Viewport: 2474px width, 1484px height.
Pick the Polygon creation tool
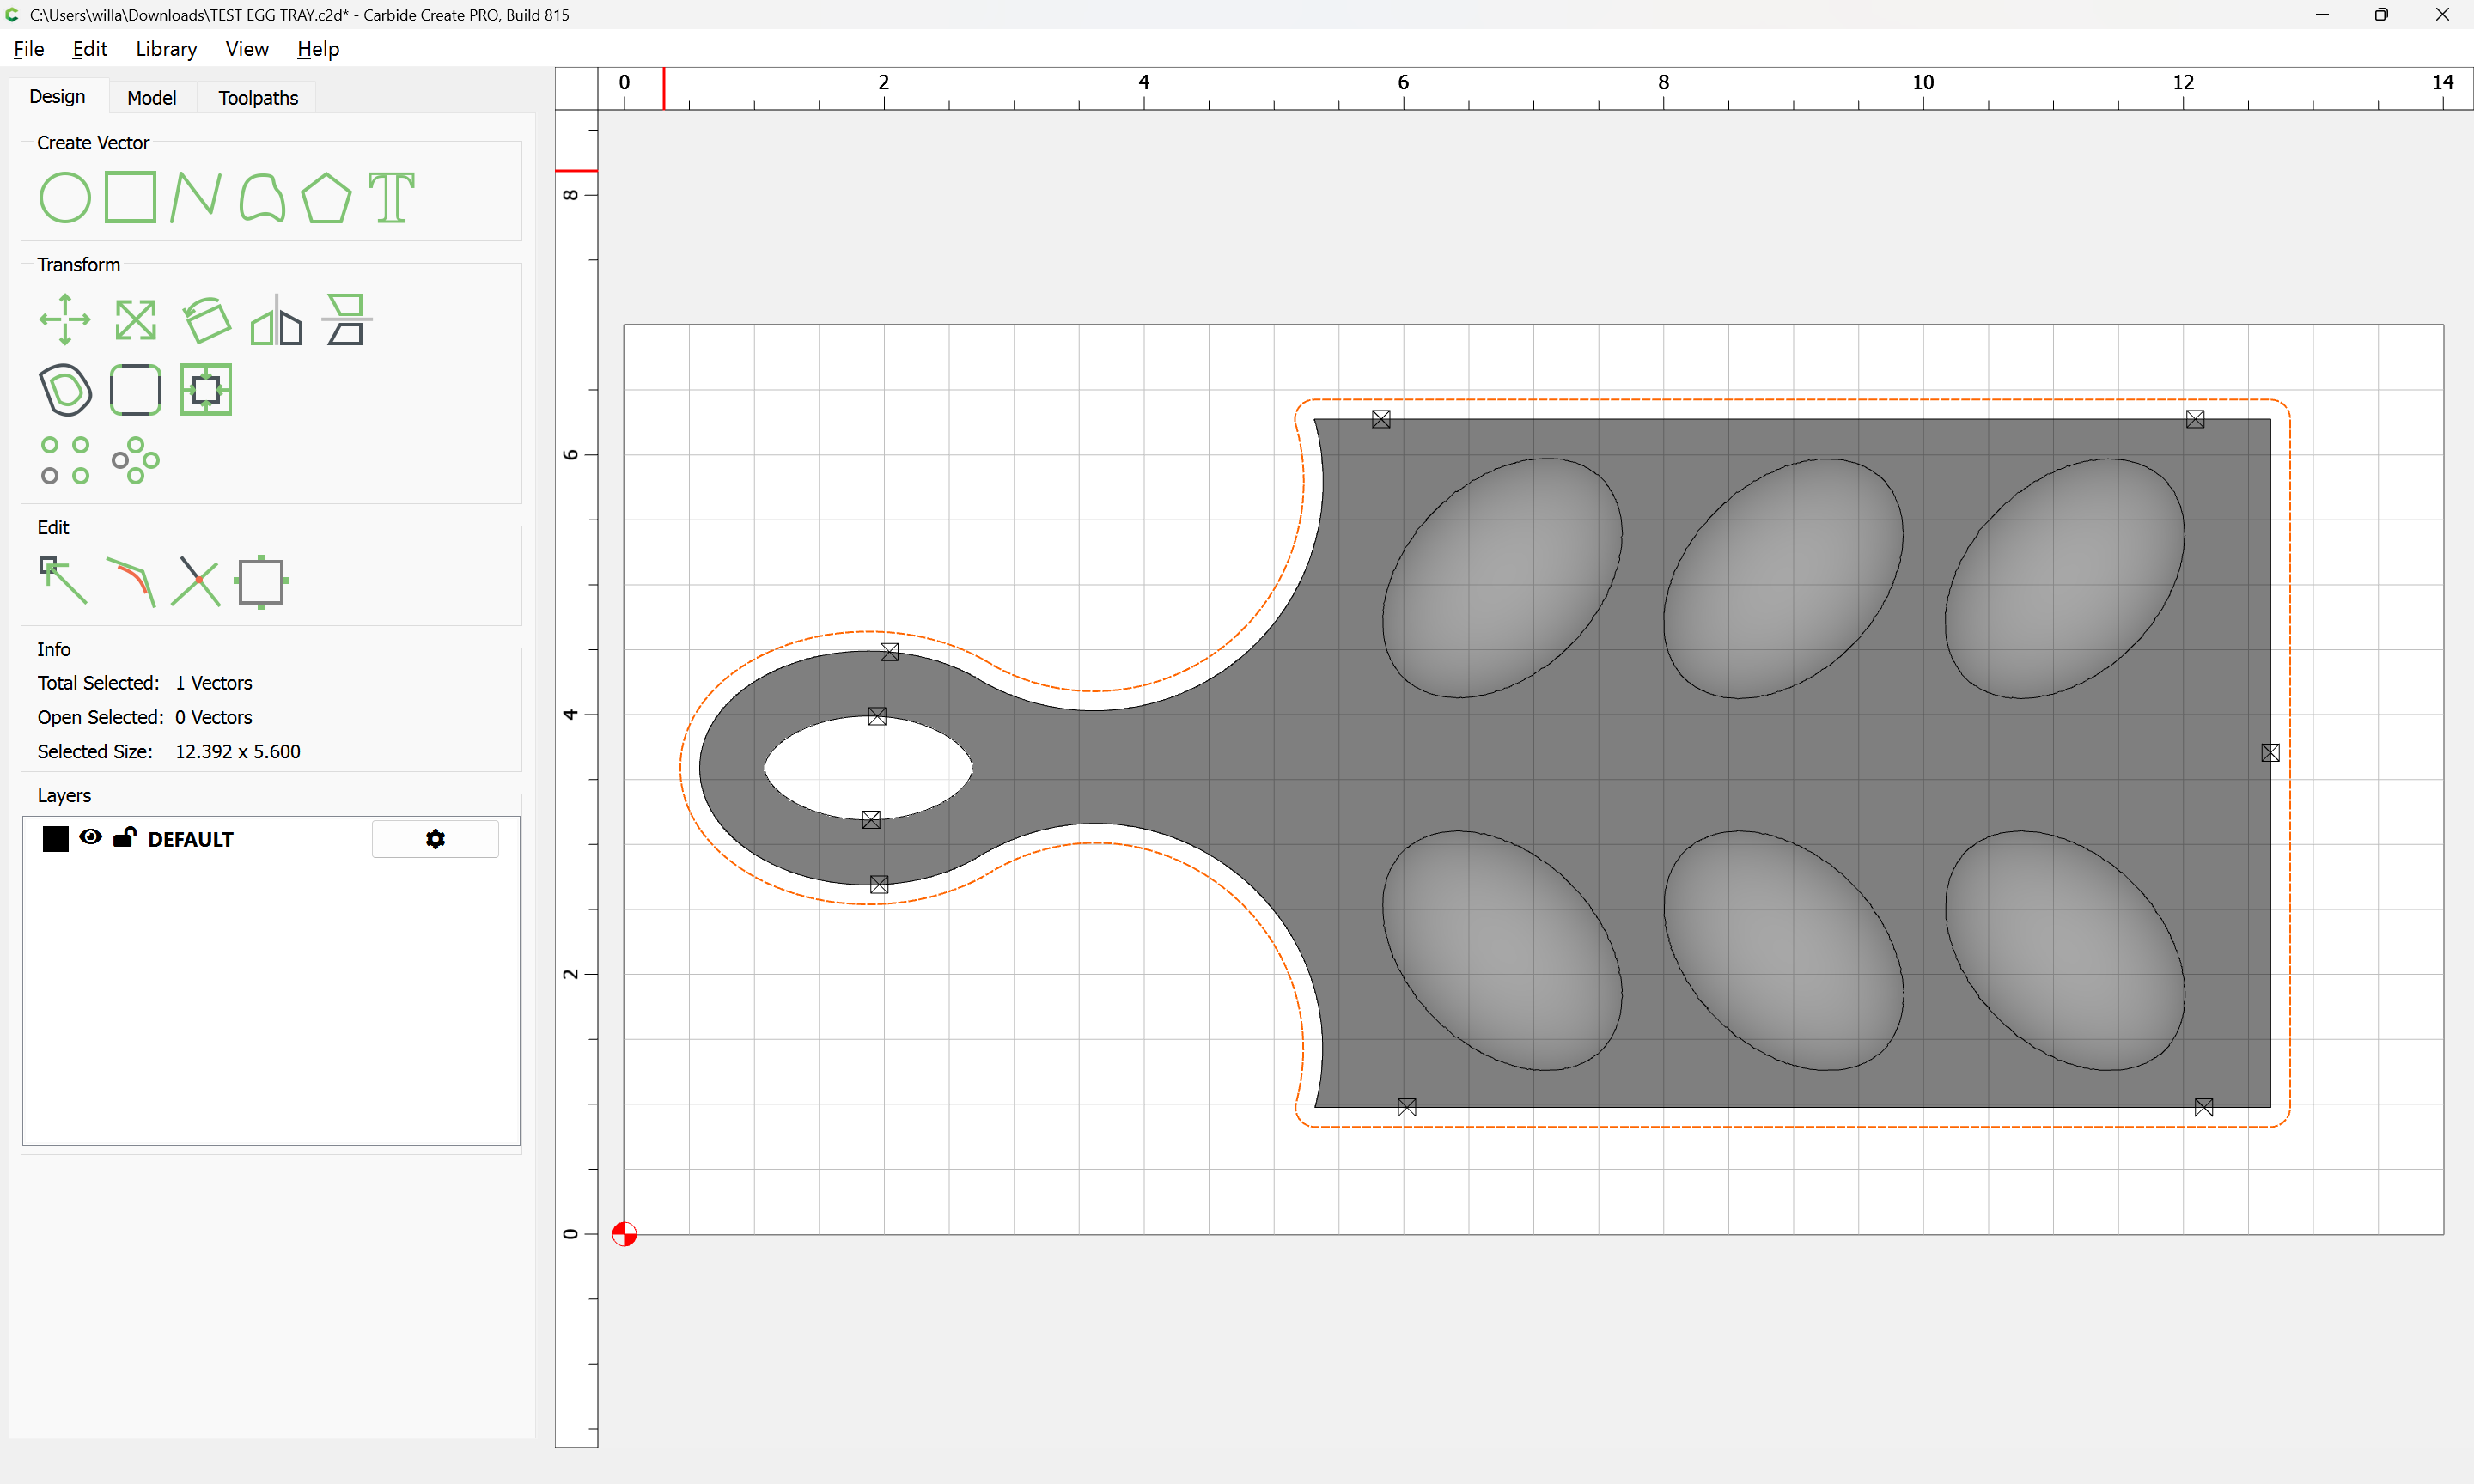coord(326,197)
